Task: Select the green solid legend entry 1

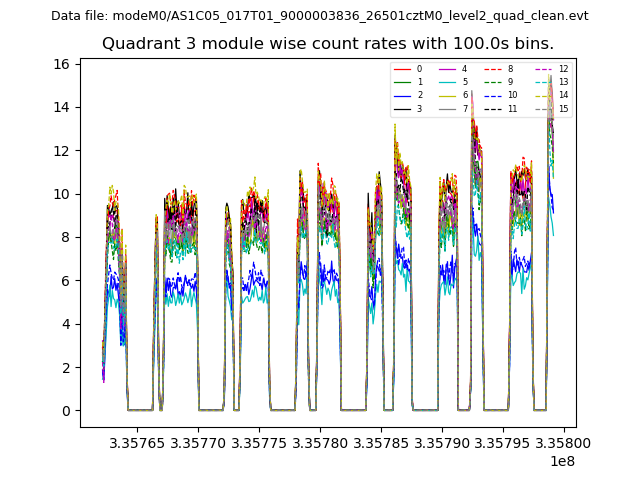Action: pos(408,82)
